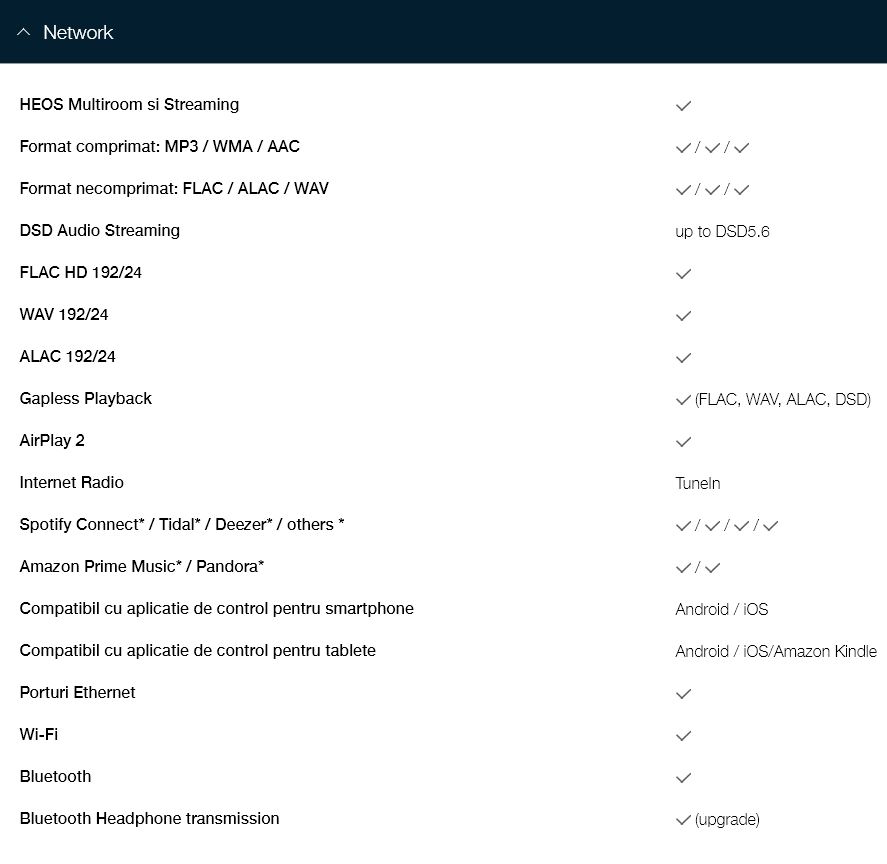
Task: Click the 'up to DSD5.6' value
Action: [722, 231]
